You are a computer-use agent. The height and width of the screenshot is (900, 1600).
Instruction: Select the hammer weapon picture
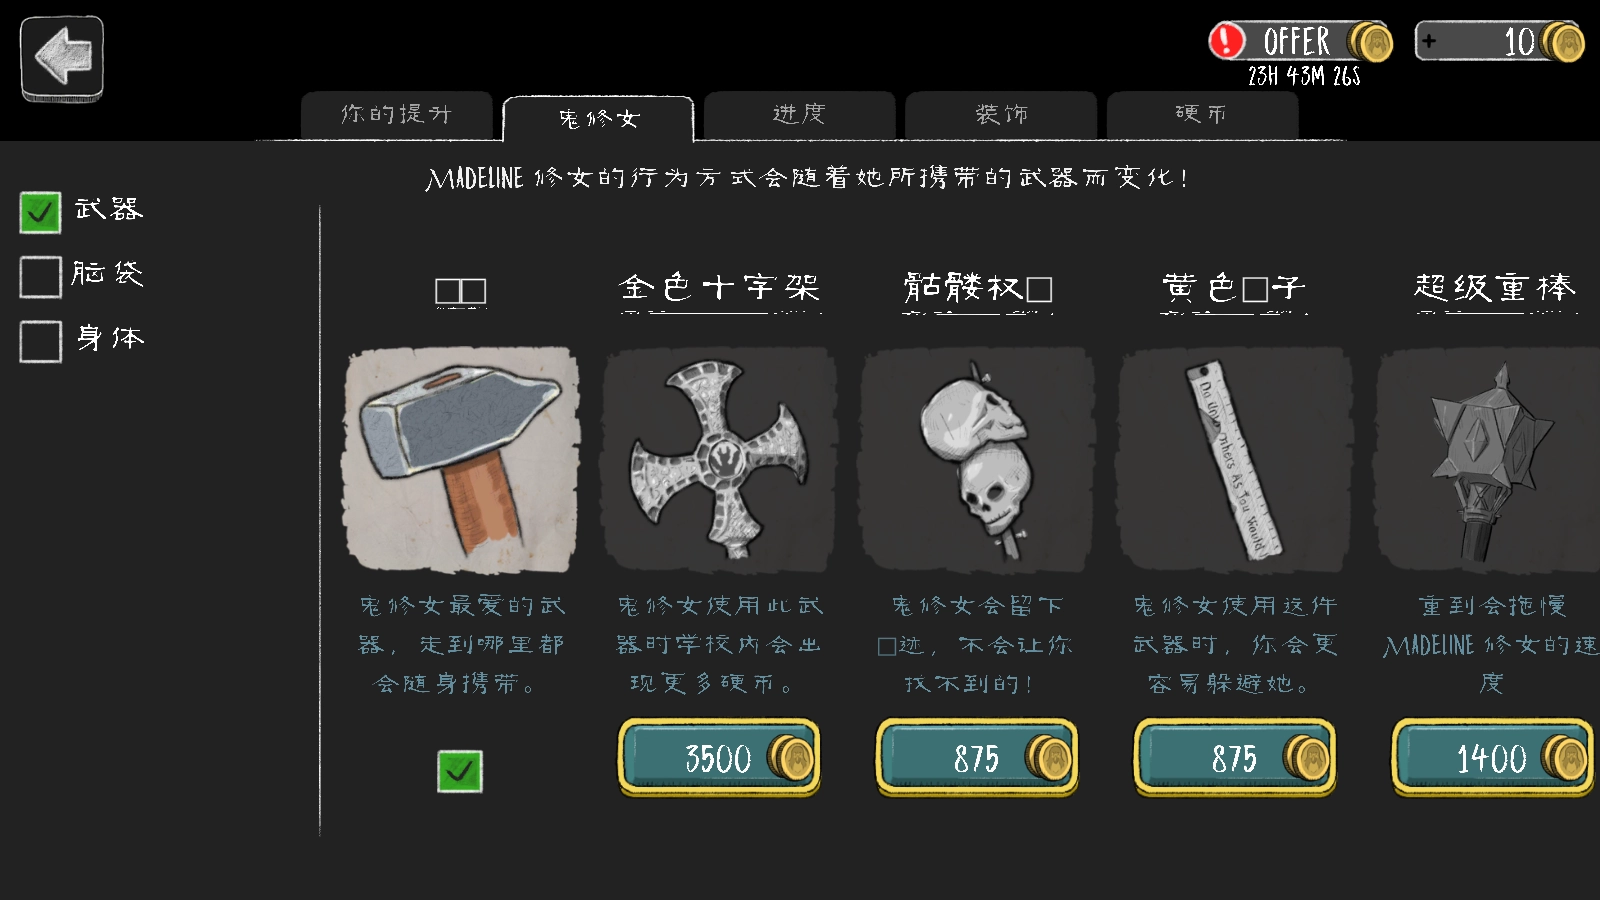tap(461, 459)
